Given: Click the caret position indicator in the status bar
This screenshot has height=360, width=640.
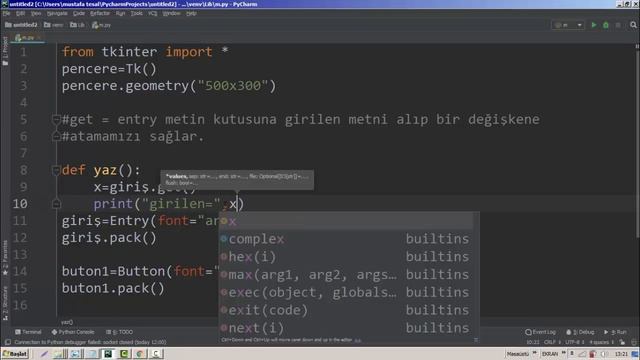Looking at the screenshot, I should coord(533,342).
